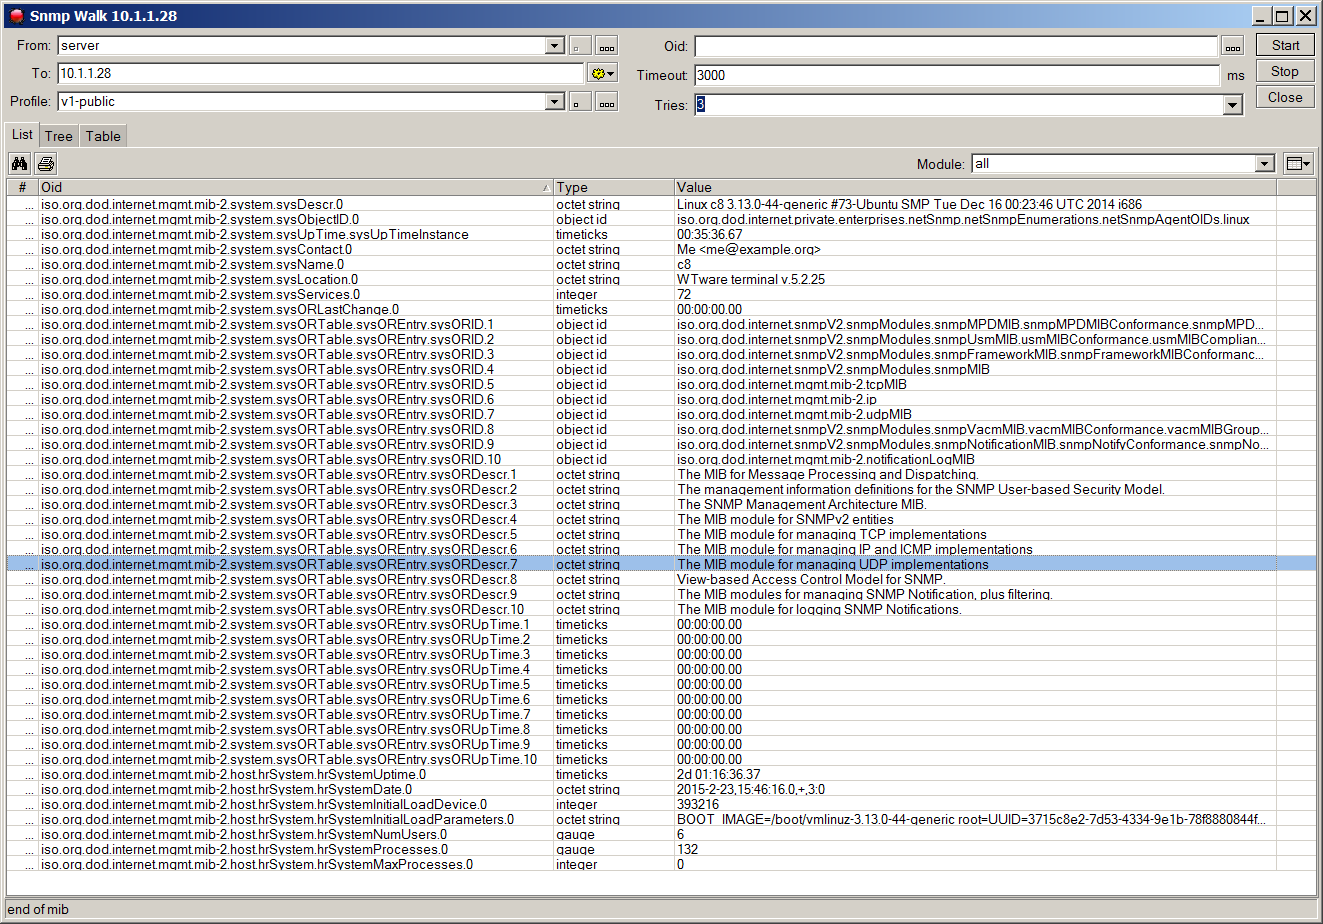
Task: Select the sysName.0 row in the list
Action: point(300,264)
